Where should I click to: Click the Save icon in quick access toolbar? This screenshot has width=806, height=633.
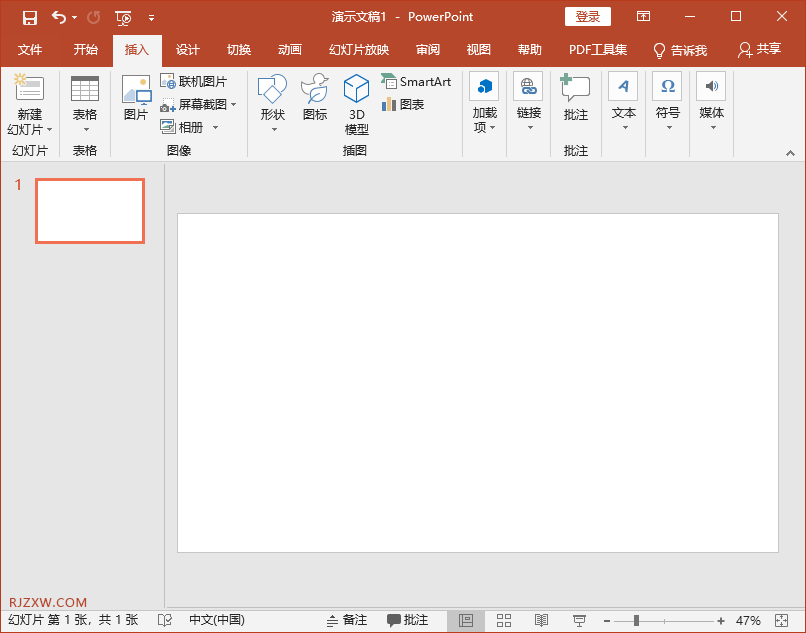30,17
